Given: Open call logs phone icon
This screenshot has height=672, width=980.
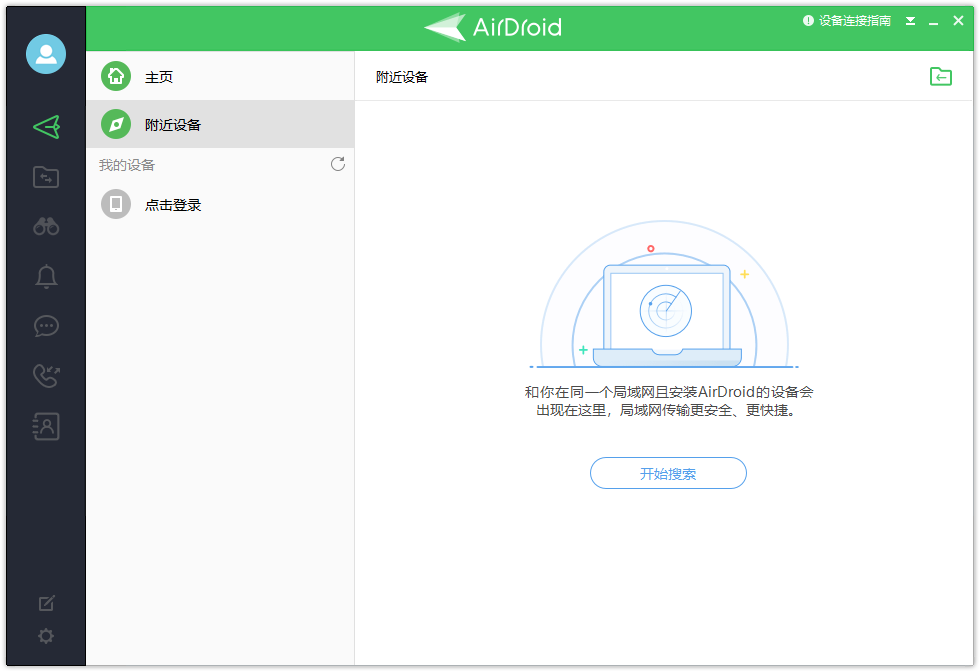Looking at the screenshot, I should [46, 376].
